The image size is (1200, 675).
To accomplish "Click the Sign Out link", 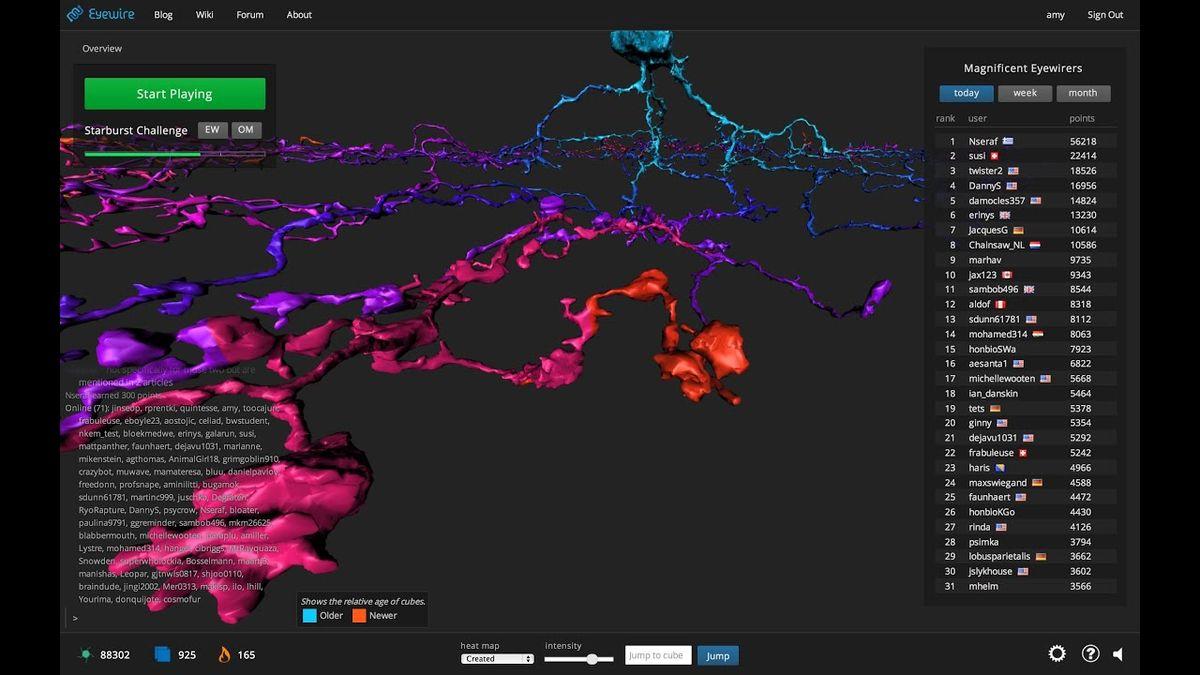I will [x=1105, y=15].
